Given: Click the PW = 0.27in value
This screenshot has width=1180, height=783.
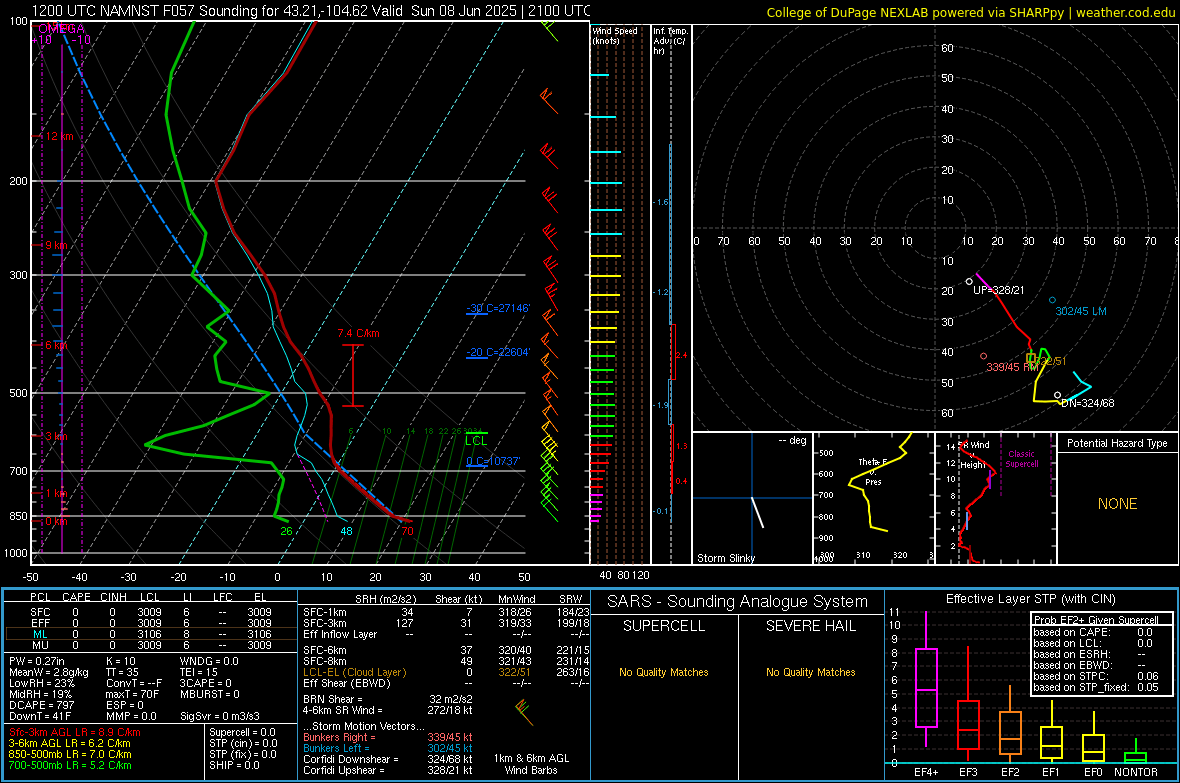Looking at the screenshot, I should (x=36, y=661).
